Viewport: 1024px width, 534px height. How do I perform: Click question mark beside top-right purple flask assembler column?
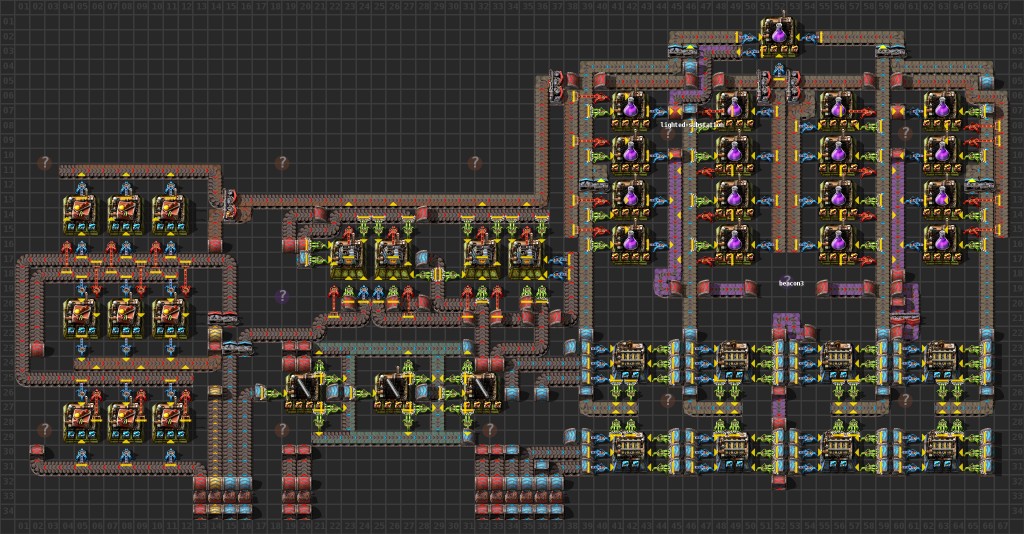(x=905, y=133)
